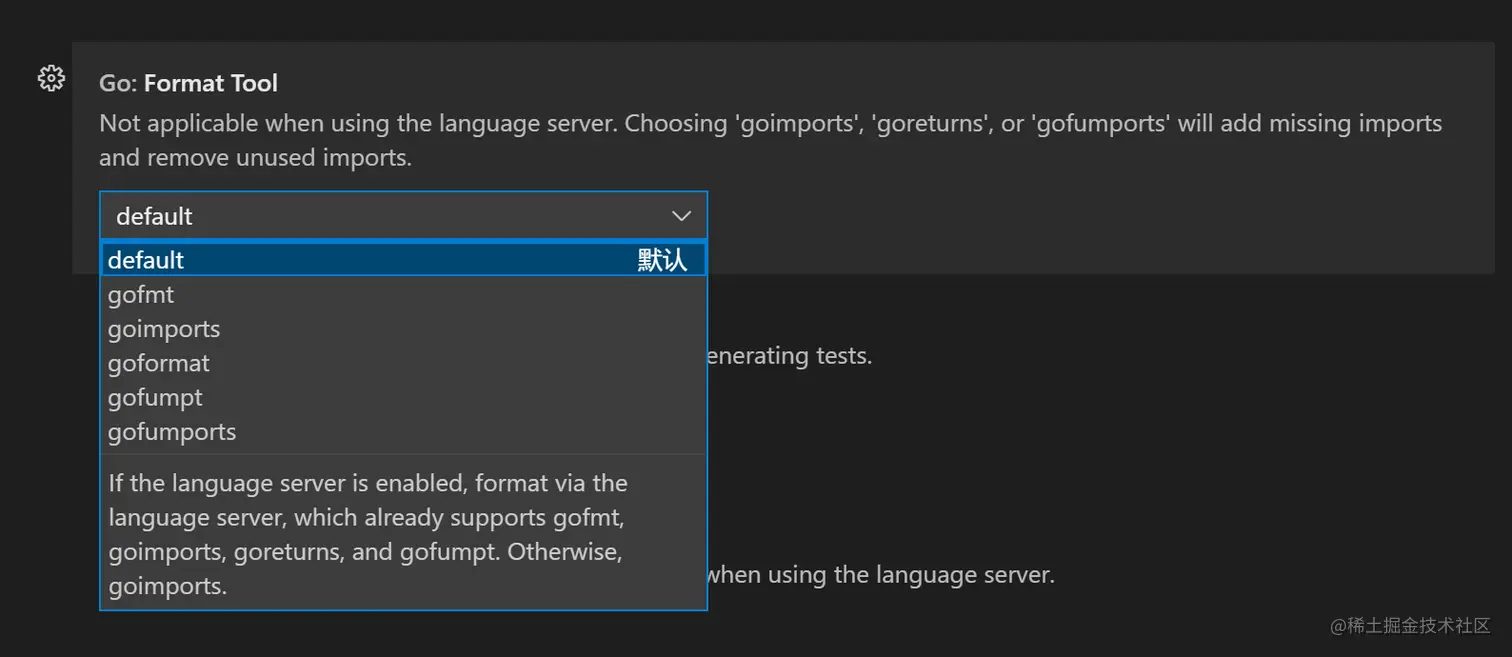
Task: Select the highlighted default option
Action: tap(146, 260)
